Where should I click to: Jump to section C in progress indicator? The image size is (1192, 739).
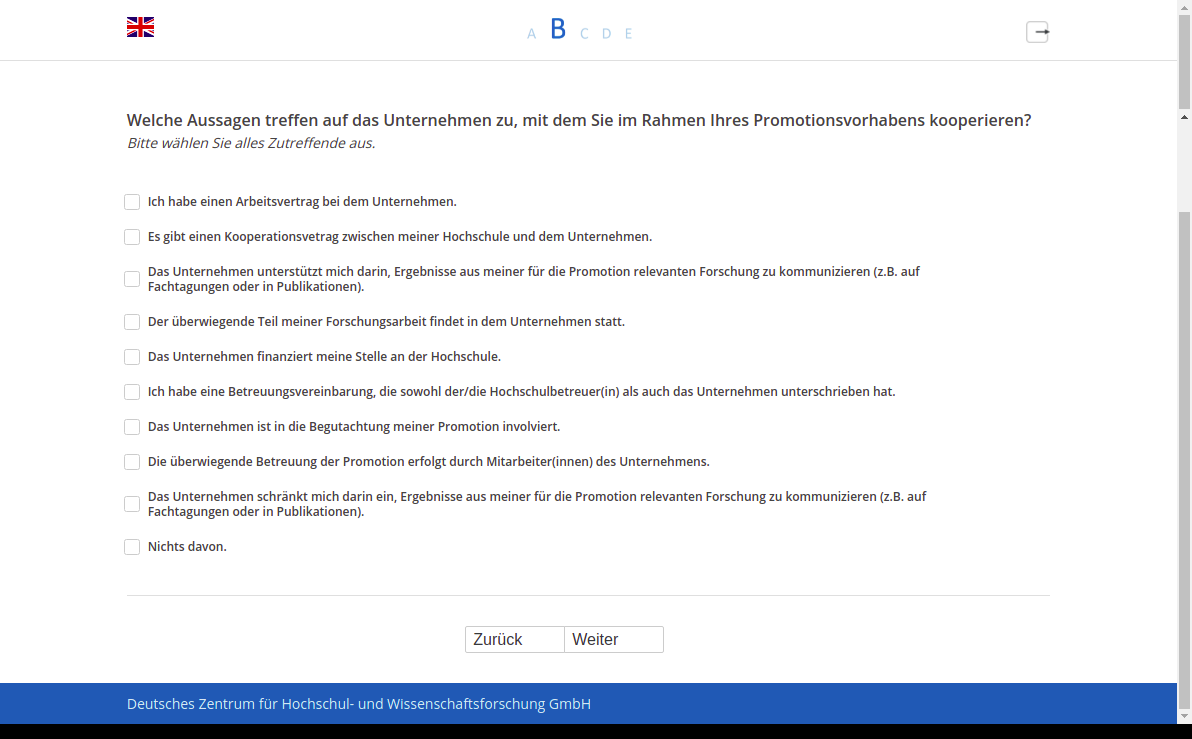click(x=584, y=34)
